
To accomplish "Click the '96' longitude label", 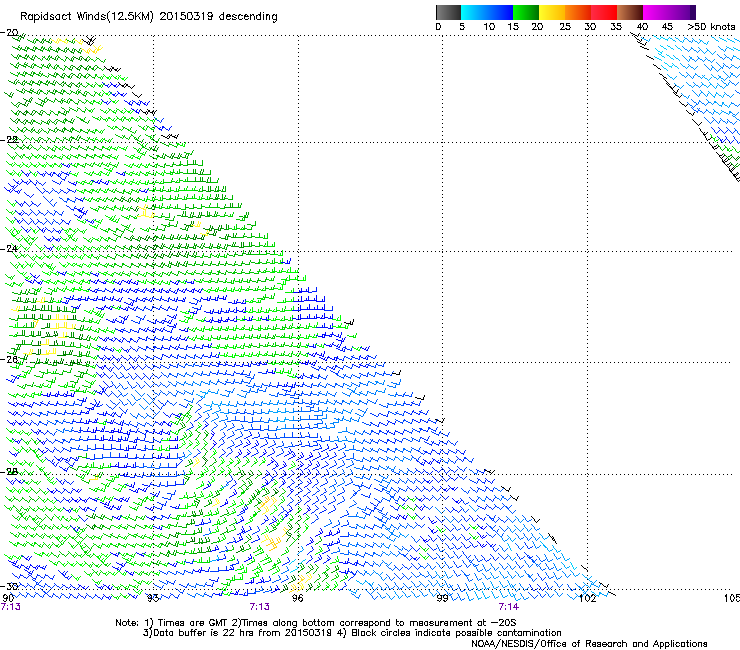I will point(298,598).
